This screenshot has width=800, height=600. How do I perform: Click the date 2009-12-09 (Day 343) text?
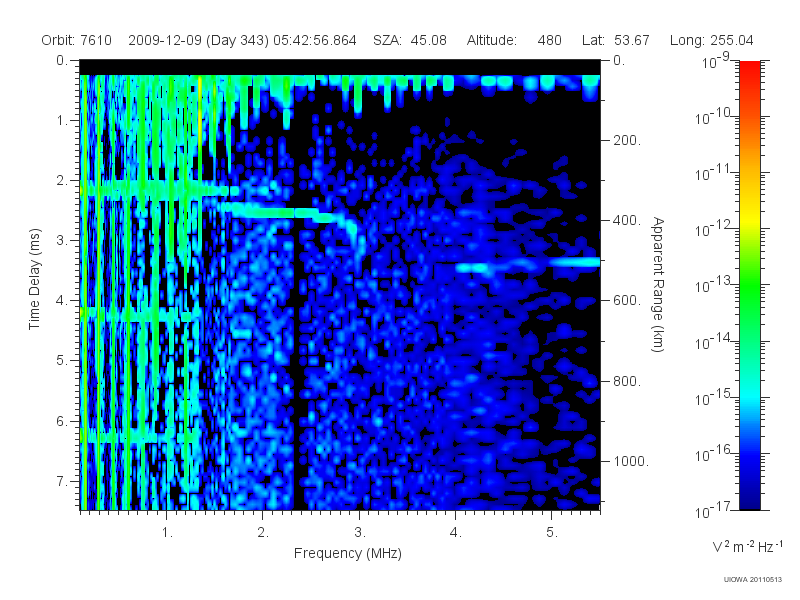[198, 40]
